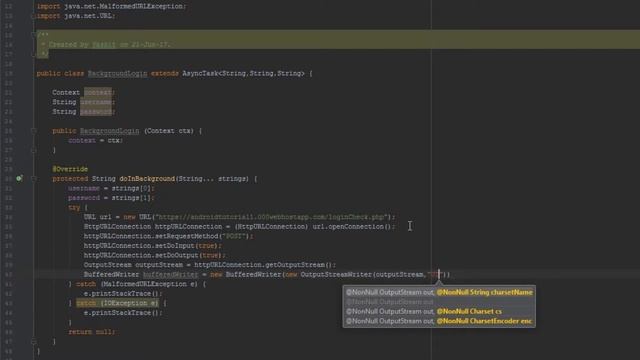Click the override gutter icon beside doInBackground

pyautogui.click(x=19, y=178)
